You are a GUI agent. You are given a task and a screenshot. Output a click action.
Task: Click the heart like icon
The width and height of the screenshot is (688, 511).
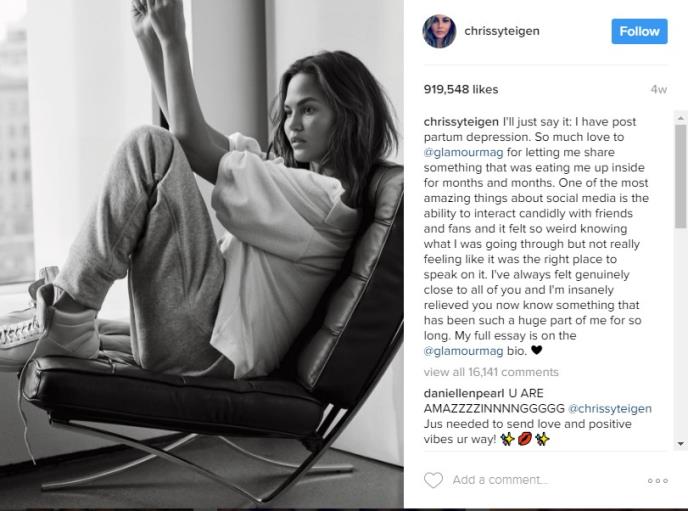[433, 480]
